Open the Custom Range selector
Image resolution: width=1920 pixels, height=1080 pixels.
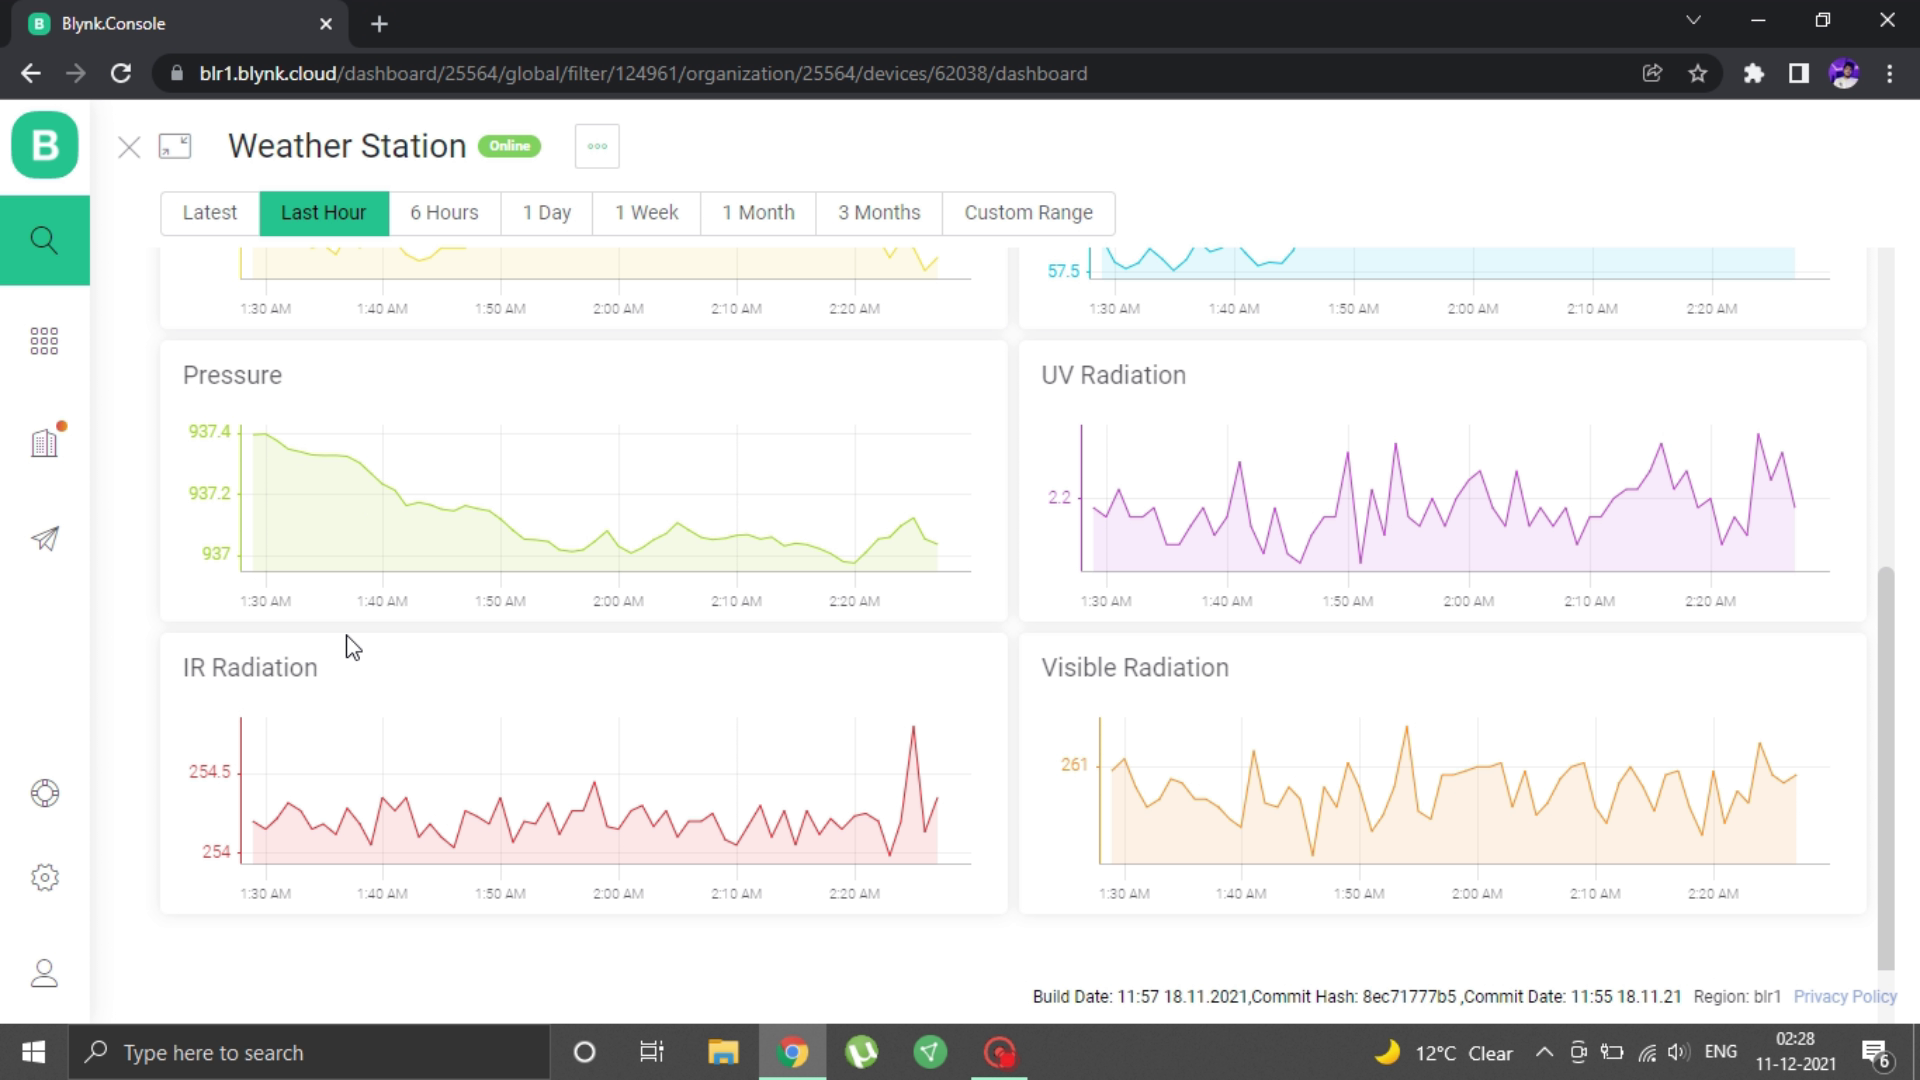coord(1028,213)
